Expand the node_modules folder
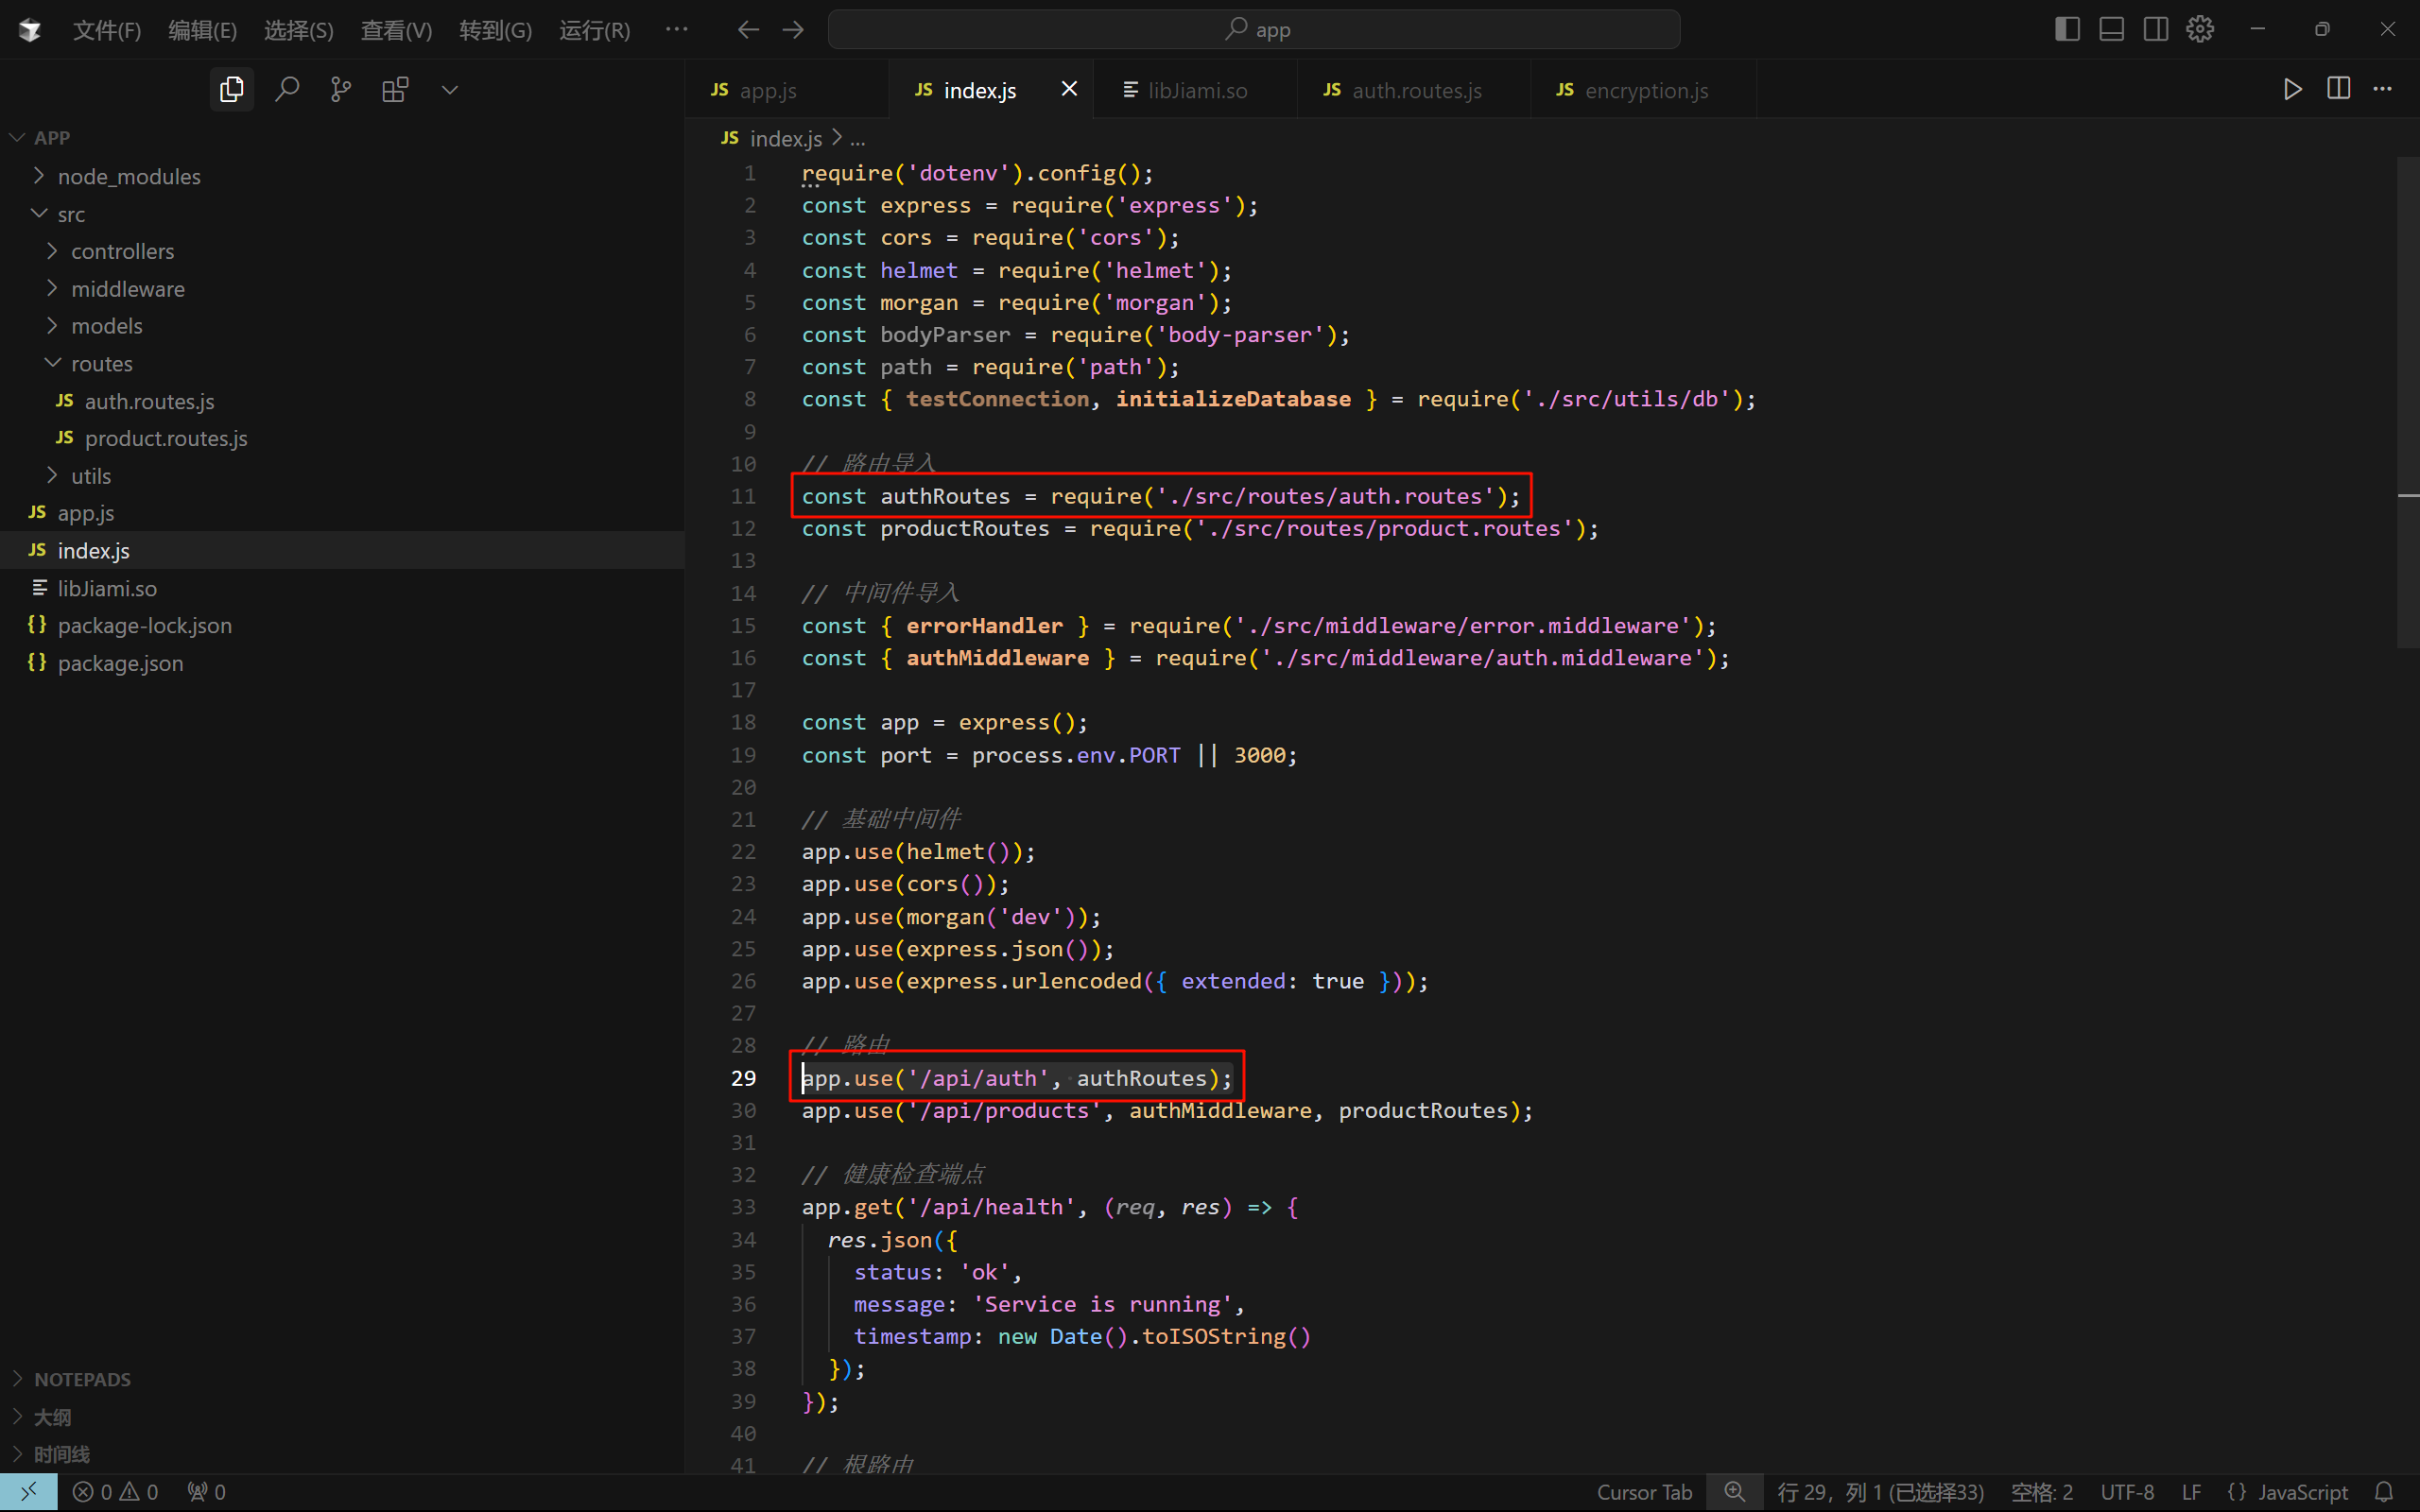 click(x=128, y=176)
